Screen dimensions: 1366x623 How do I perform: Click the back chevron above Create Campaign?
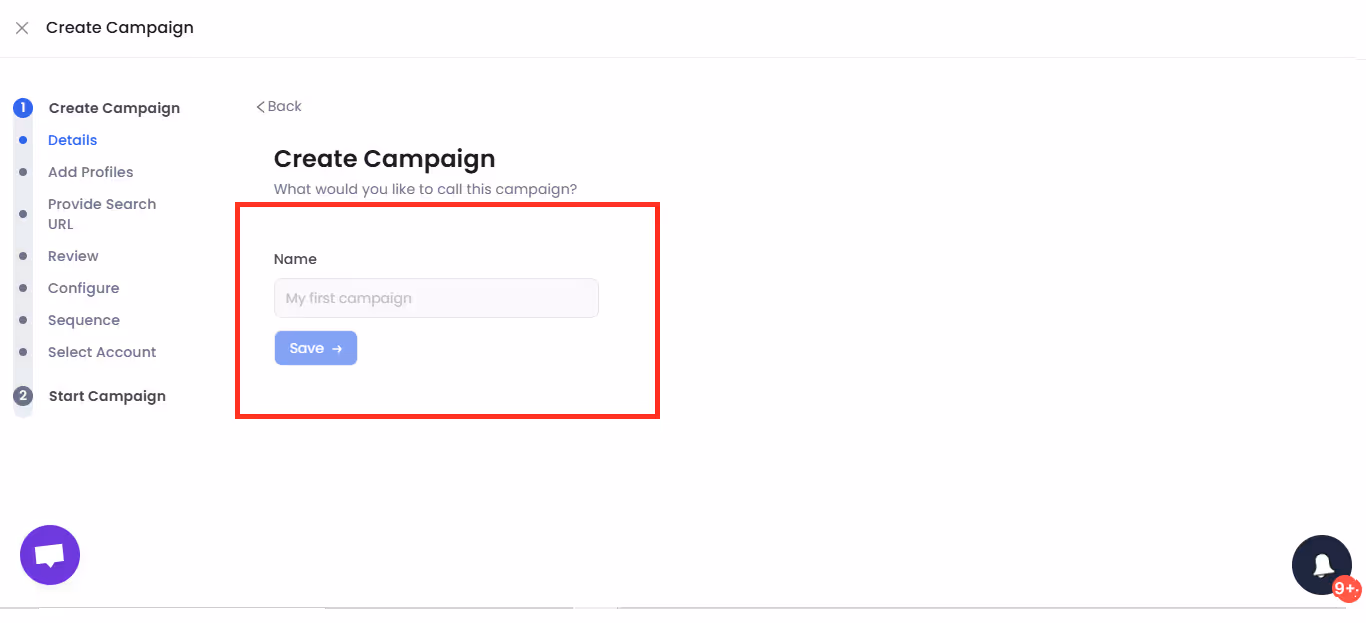[262, 106]
